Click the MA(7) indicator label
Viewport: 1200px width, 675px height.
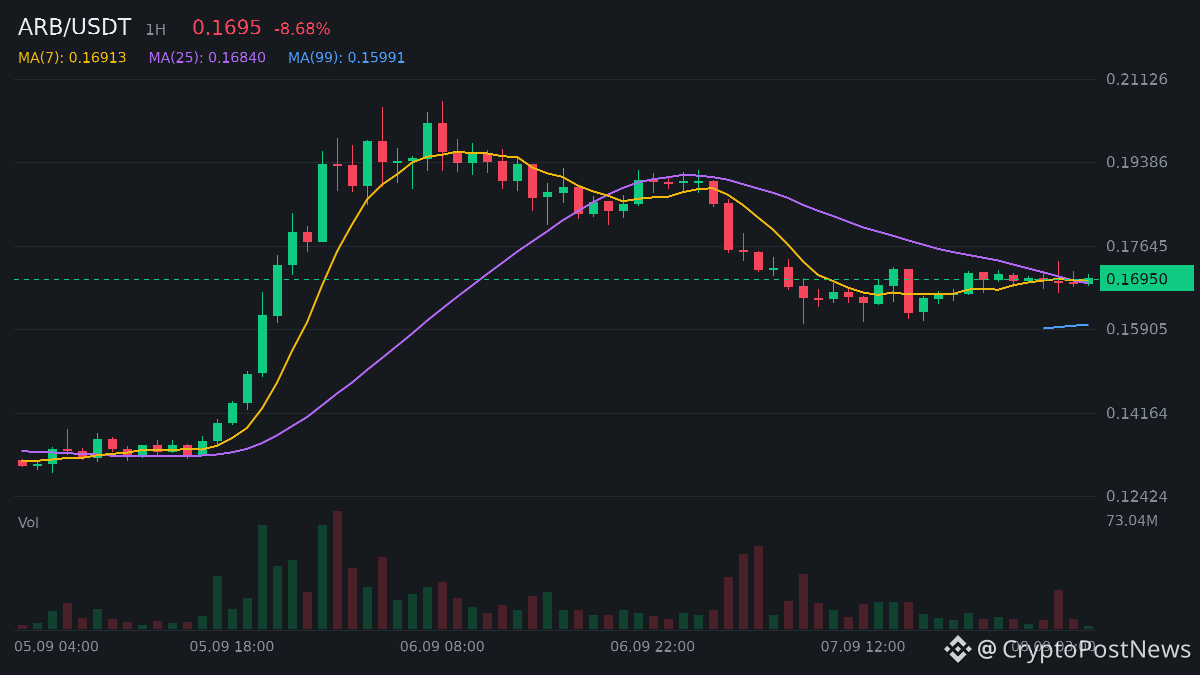click(72, 58)
